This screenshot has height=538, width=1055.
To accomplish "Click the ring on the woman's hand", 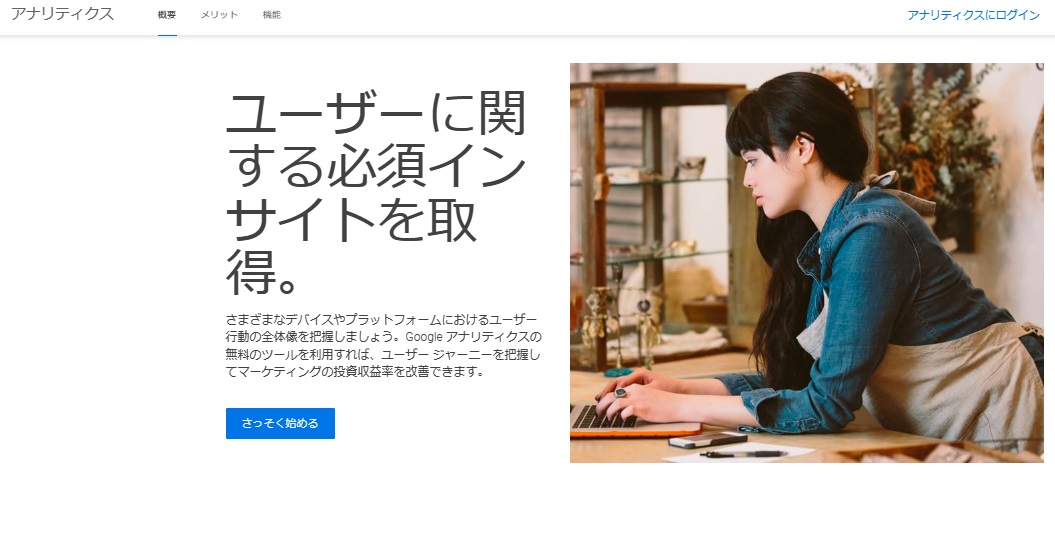I will (x=620, y=393).
